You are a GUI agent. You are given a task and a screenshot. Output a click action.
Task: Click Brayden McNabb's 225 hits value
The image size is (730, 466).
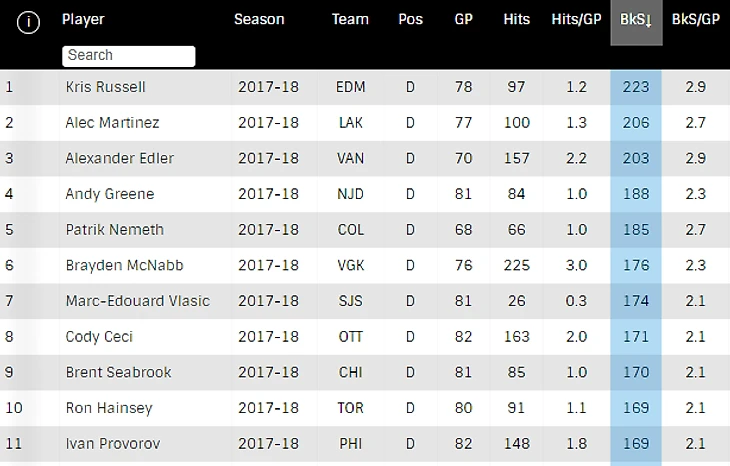516,265
